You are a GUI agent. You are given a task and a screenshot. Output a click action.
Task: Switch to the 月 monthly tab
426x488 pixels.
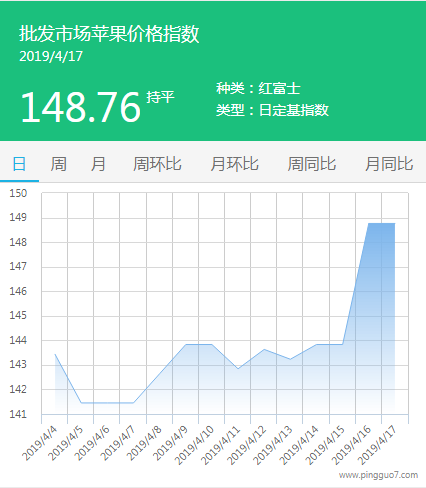pos(98,164)
